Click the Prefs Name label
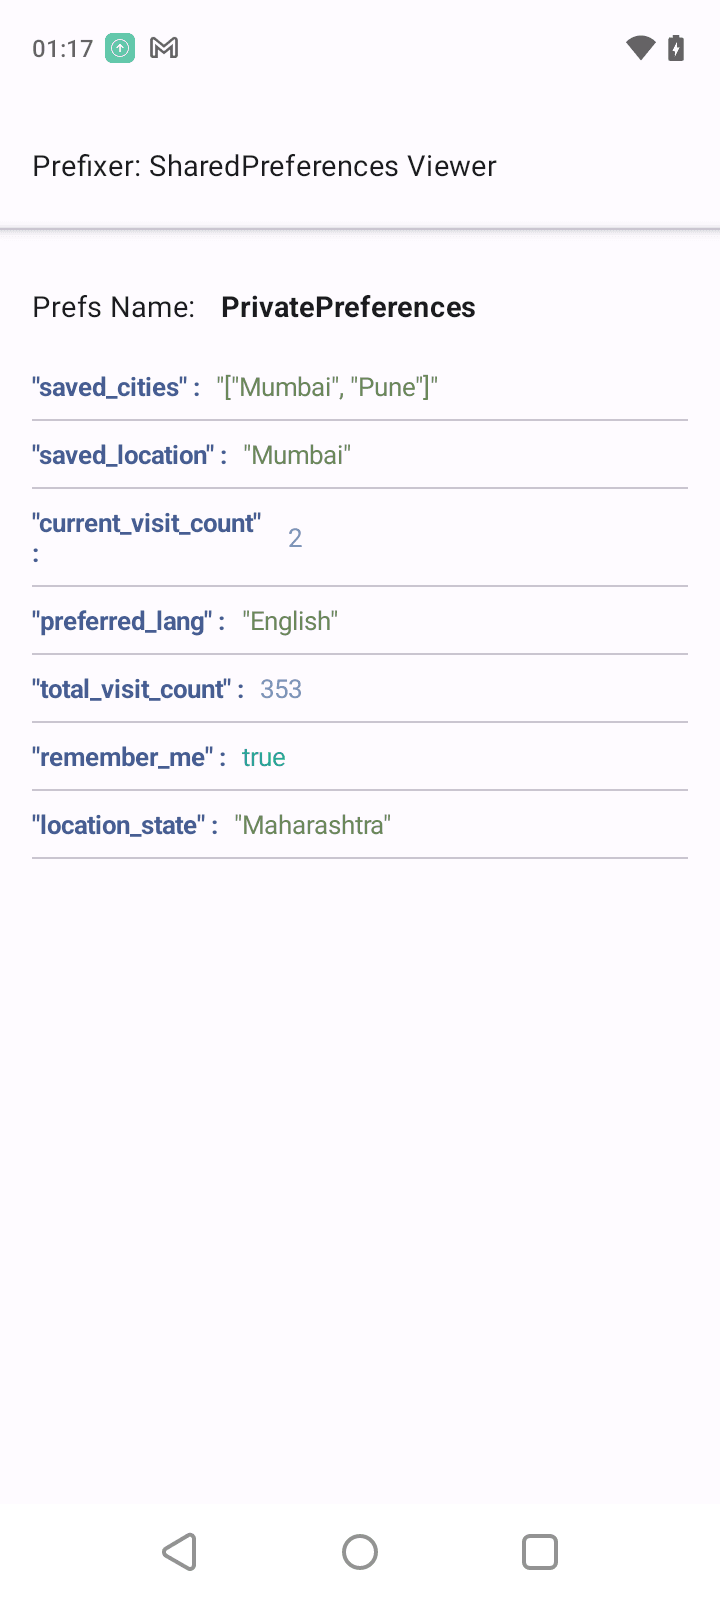The width and height of the screenshot is (720, 1600). point(113,307)
